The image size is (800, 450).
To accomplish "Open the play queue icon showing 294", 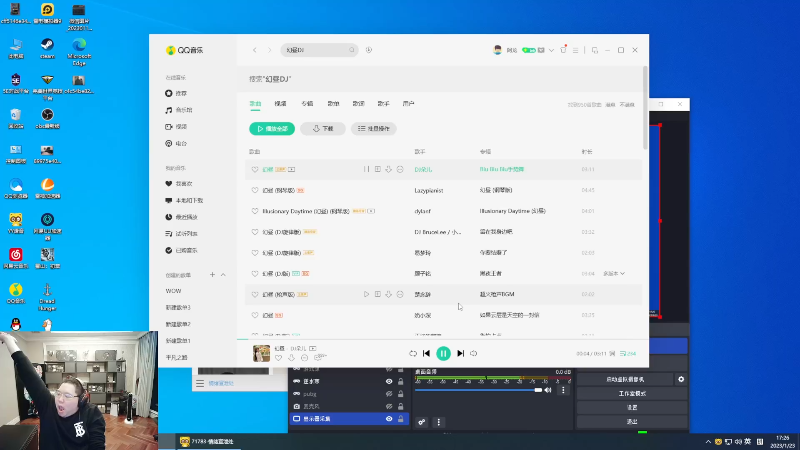I will tap(628, 354).
